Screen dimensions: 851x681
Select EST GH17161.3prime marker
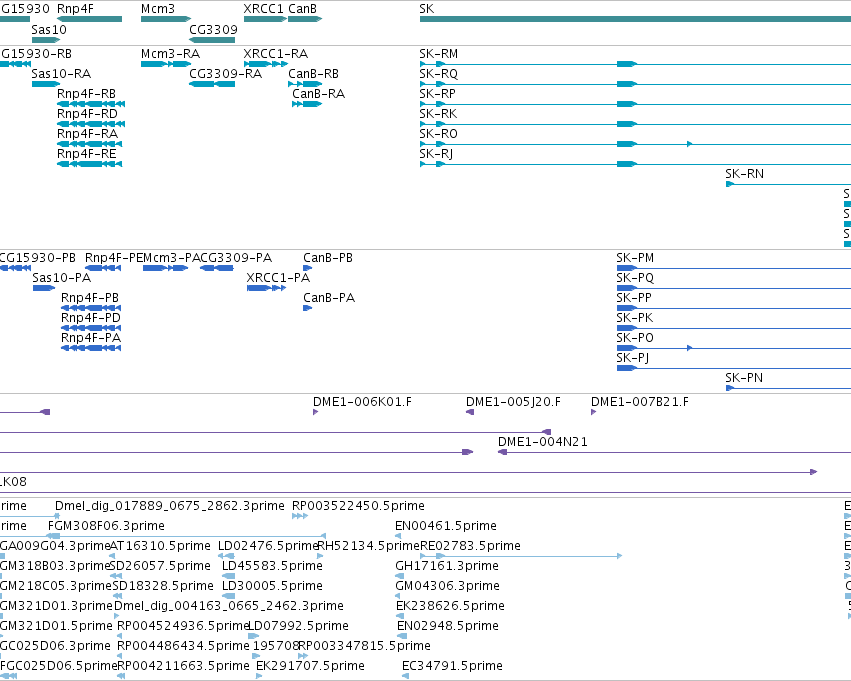pos(399,576)
